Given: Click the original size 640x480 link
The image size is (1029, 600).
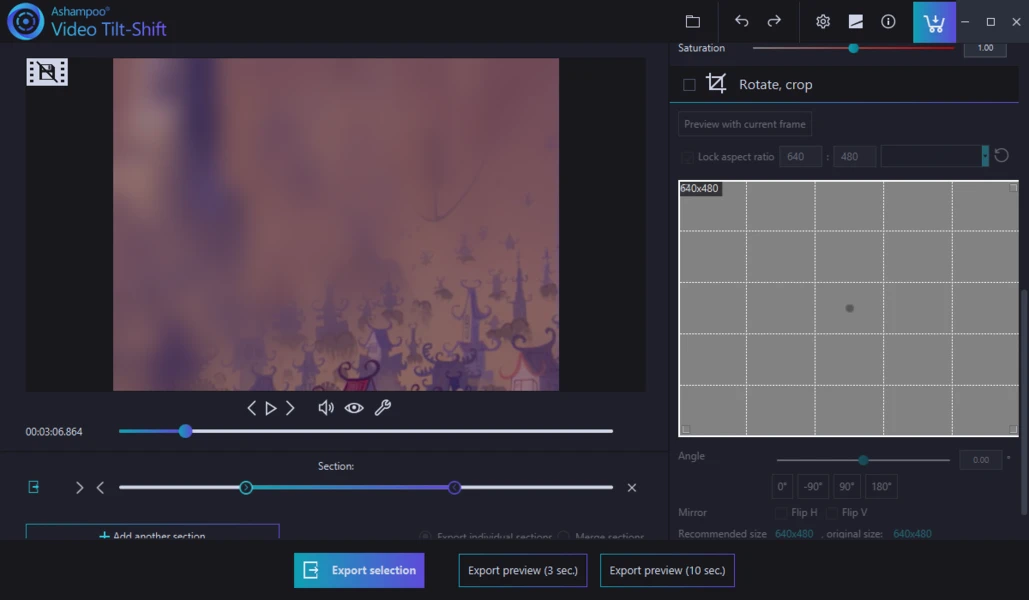Looking at the screenshot, I should click(x=912, y=534).
